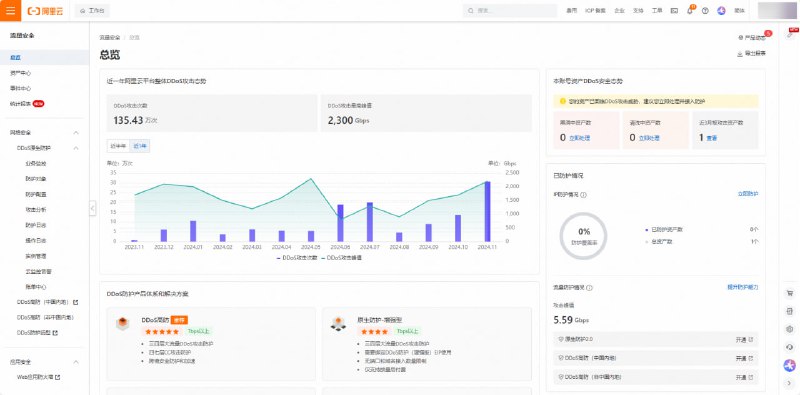Open the AI assistant icon in header

pyautogui.click(x=721, y=11)
